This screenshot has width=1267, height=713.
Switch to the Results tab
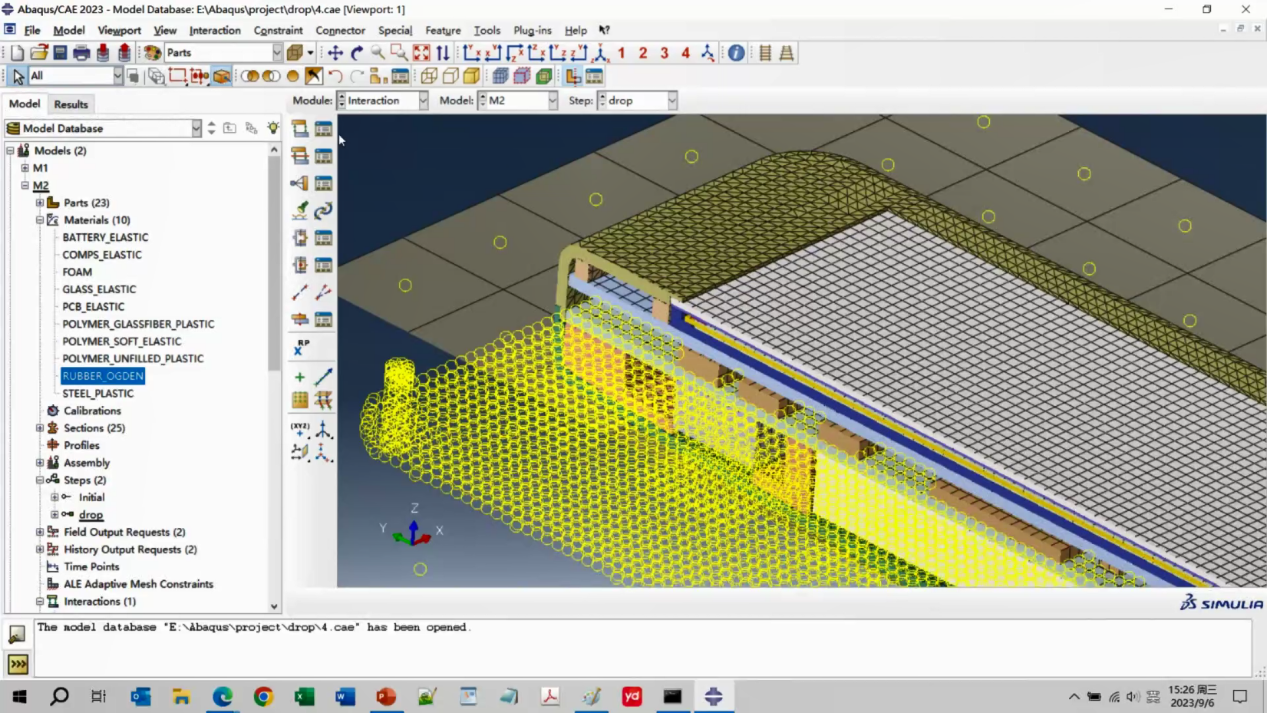click(x=71, y=104)
